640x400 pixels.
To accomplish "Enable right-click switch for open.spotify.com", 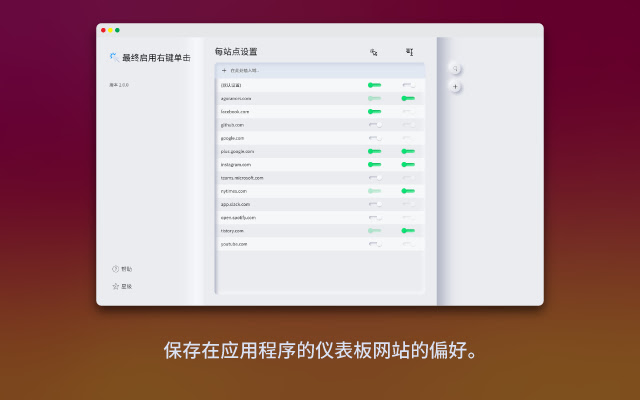I will 375,218.
